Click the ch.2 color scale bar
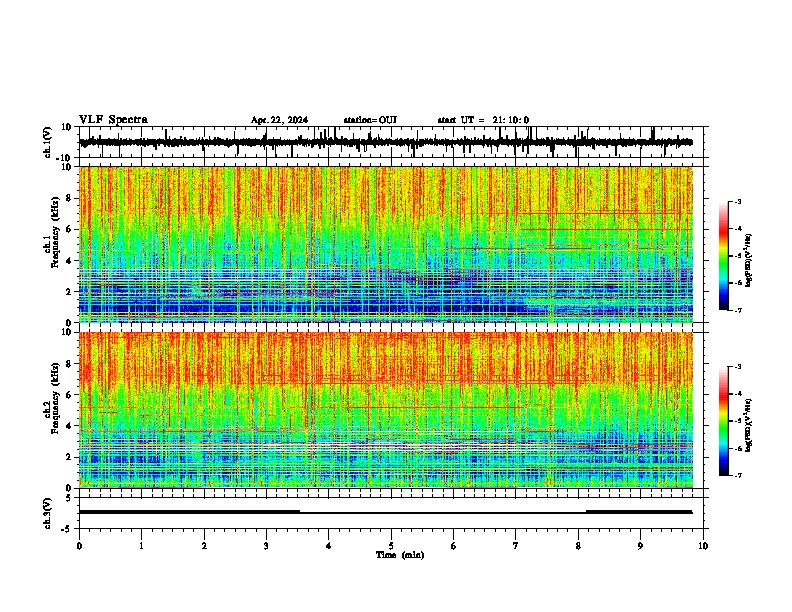The height and width of the screenshot is (612, 792). [724, 421]
